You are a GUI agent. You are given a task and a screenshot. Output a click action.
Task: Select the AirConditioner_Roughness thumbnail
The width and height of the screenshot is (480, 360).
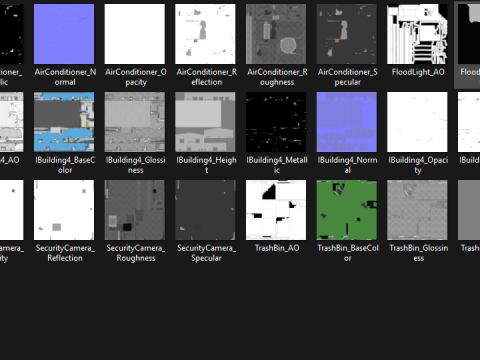[x=276, y=34]
